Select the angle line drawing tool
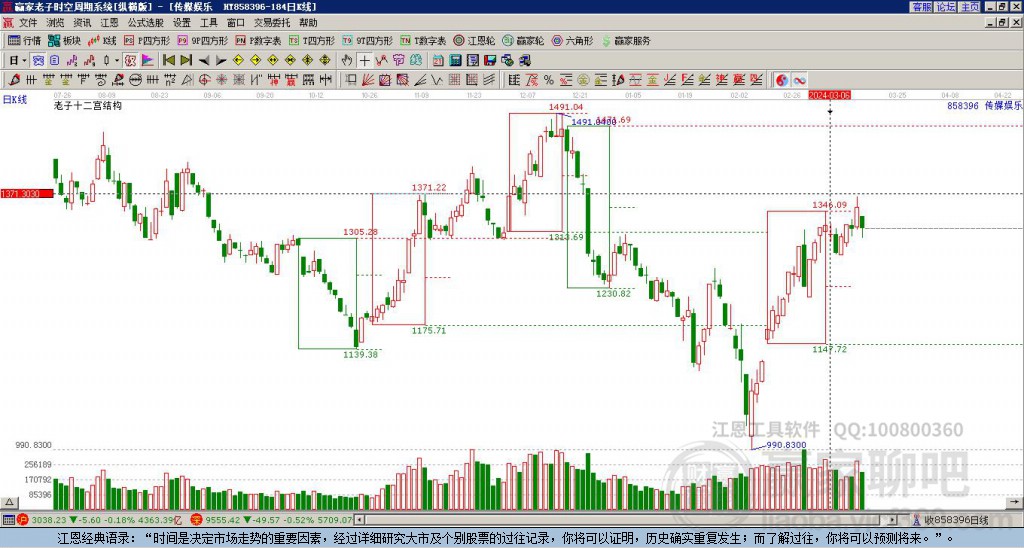 tap(419, 80)
